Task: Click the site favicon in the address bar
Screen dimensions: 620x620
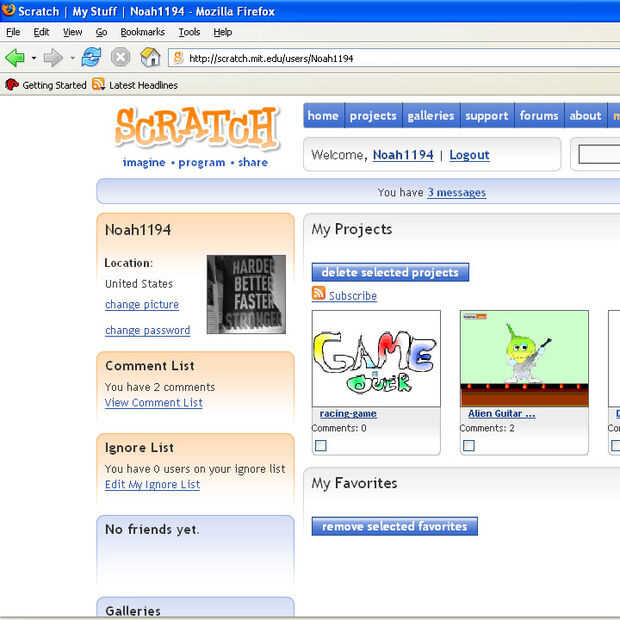Action: click(x=178, y=58)
